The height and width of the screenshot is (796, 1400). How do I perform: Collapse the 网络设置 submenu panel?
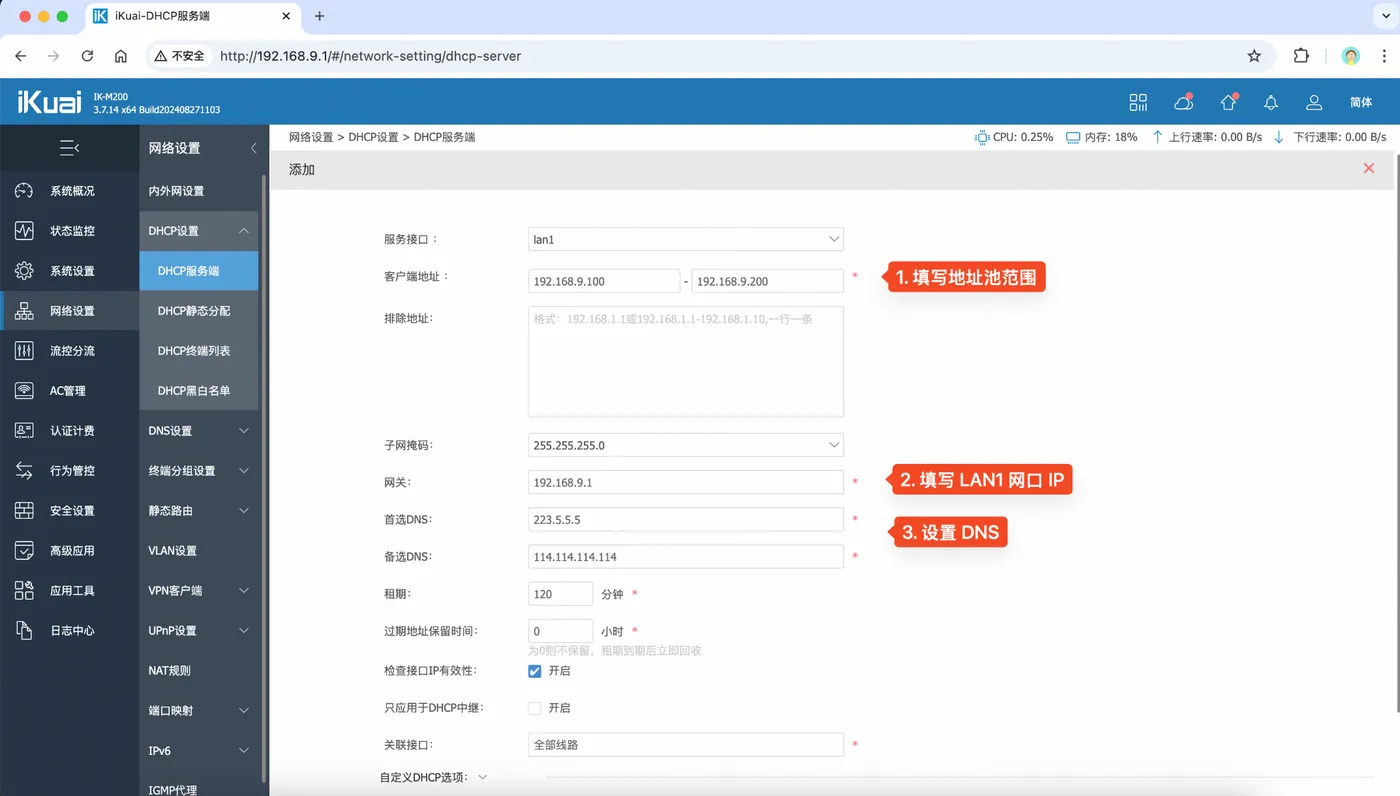click(x=253, y=148)
